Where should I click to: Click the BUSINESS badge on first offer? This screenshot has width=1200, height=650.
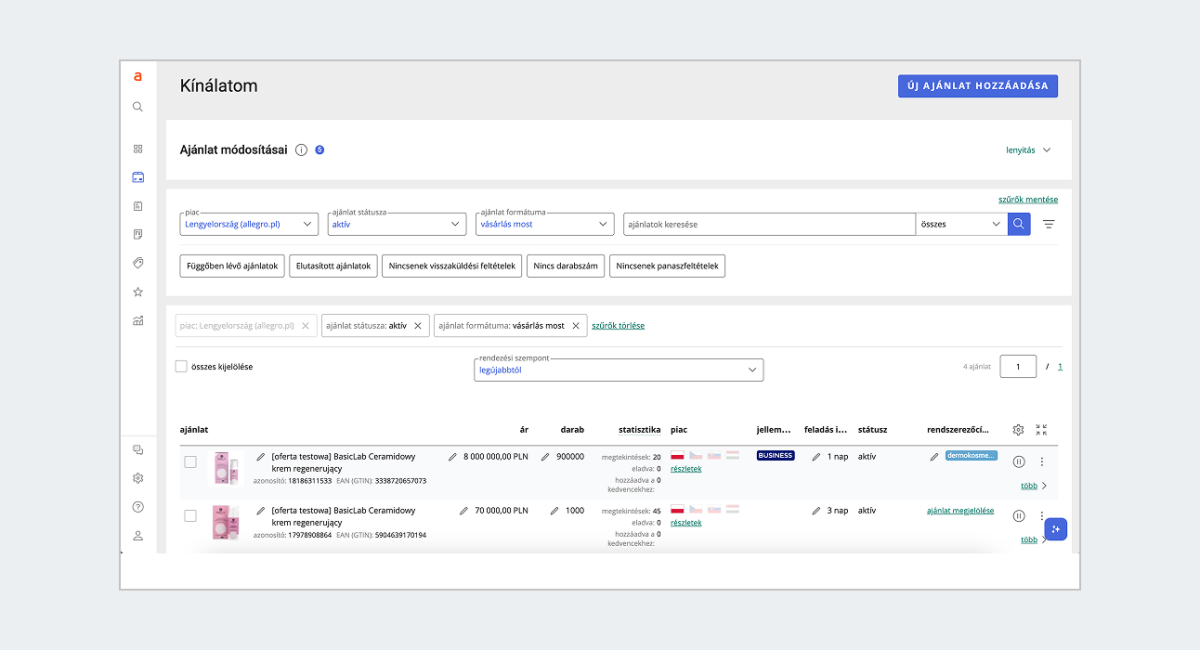click(x=776, y=456)
